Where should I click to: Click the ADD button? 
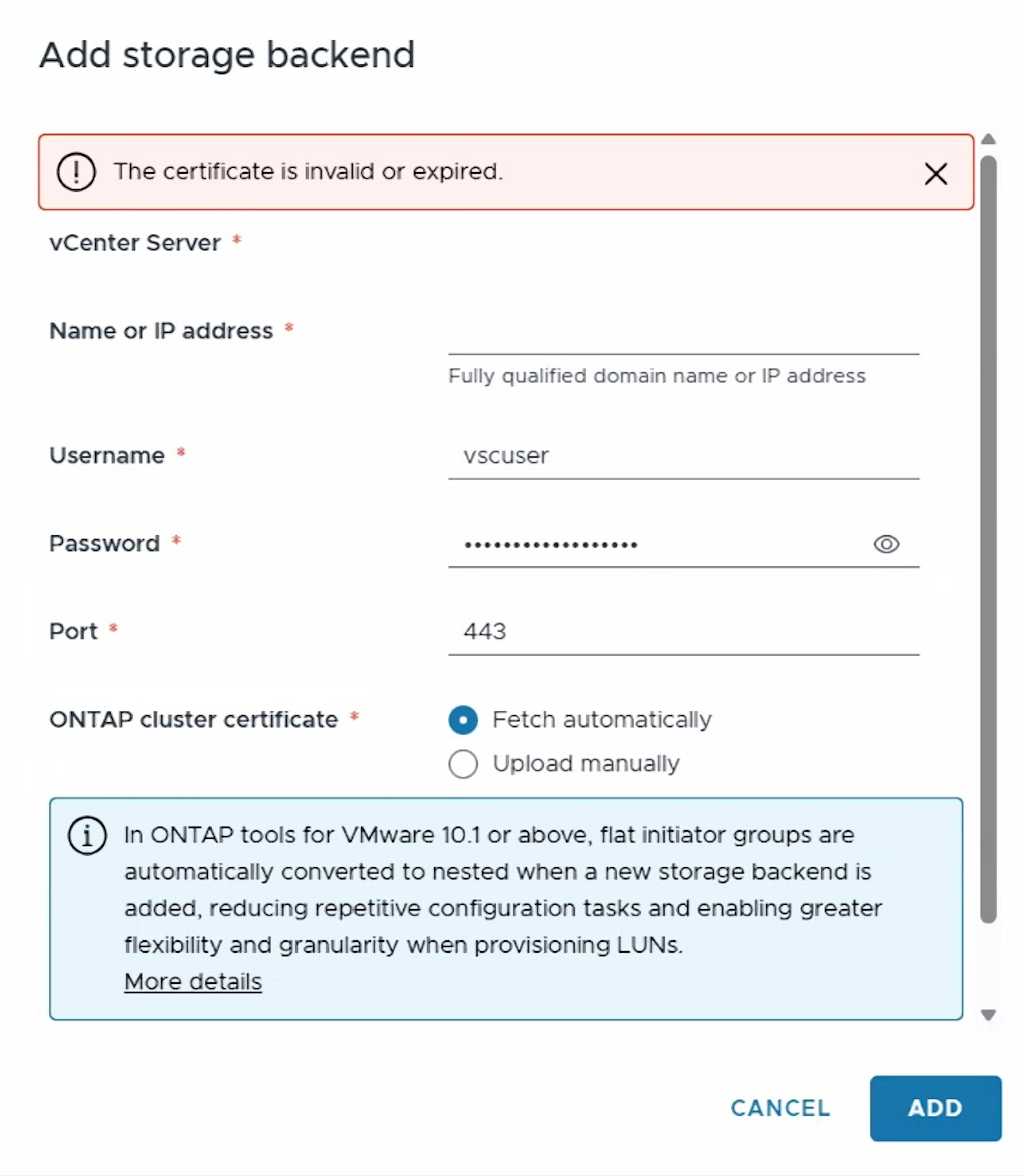point(935,1108)
